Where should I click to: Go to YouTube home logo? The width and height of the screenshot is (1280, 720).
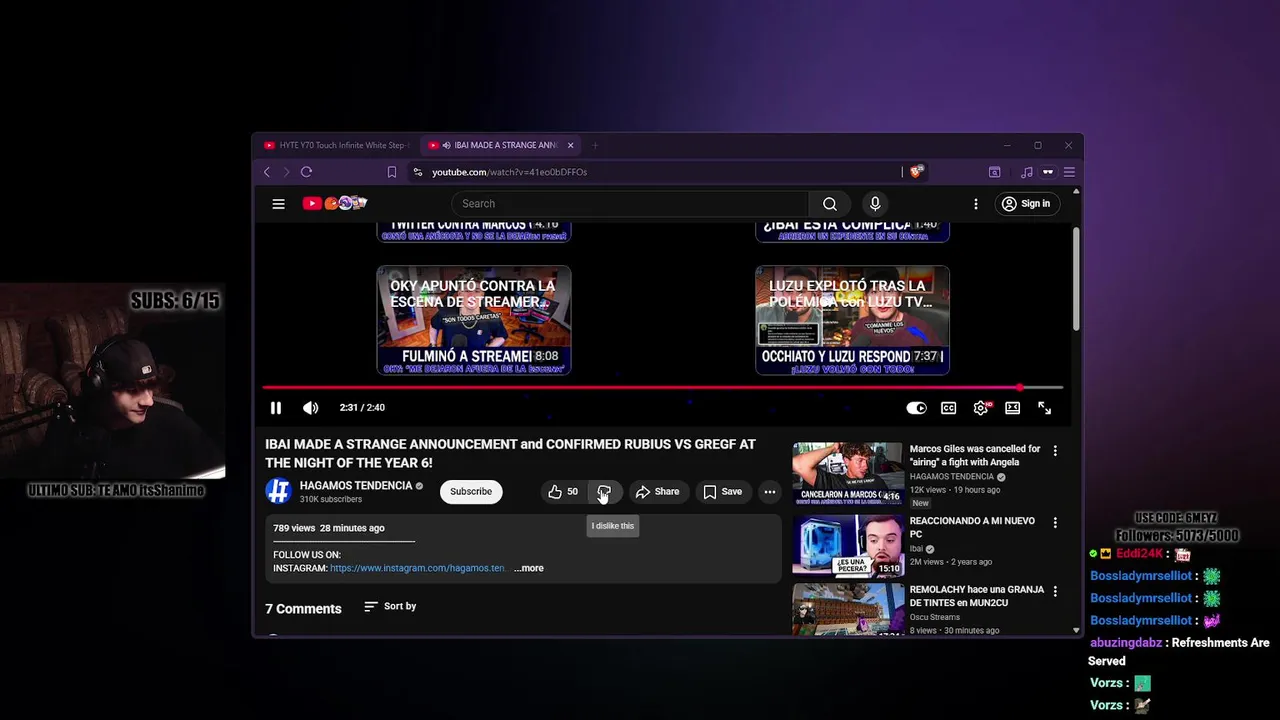(x=335, y=204)
